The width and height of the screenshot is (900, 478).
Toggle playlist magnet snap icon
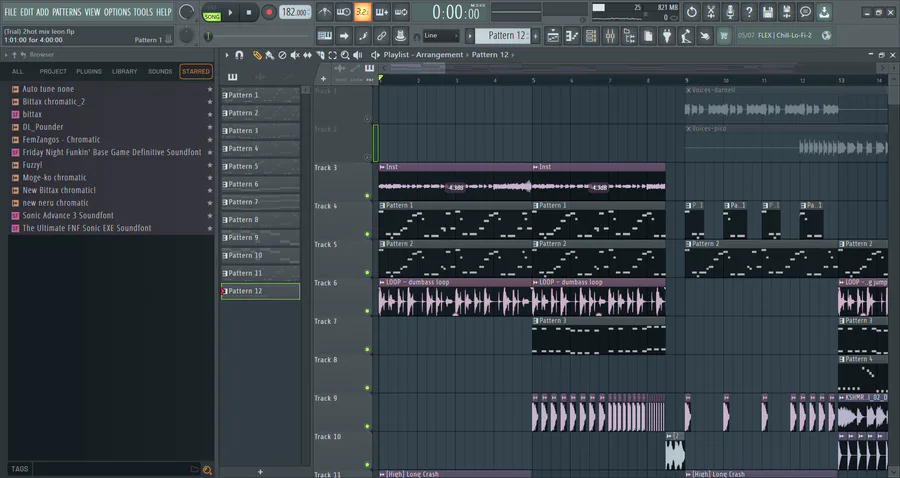point(239,55)
